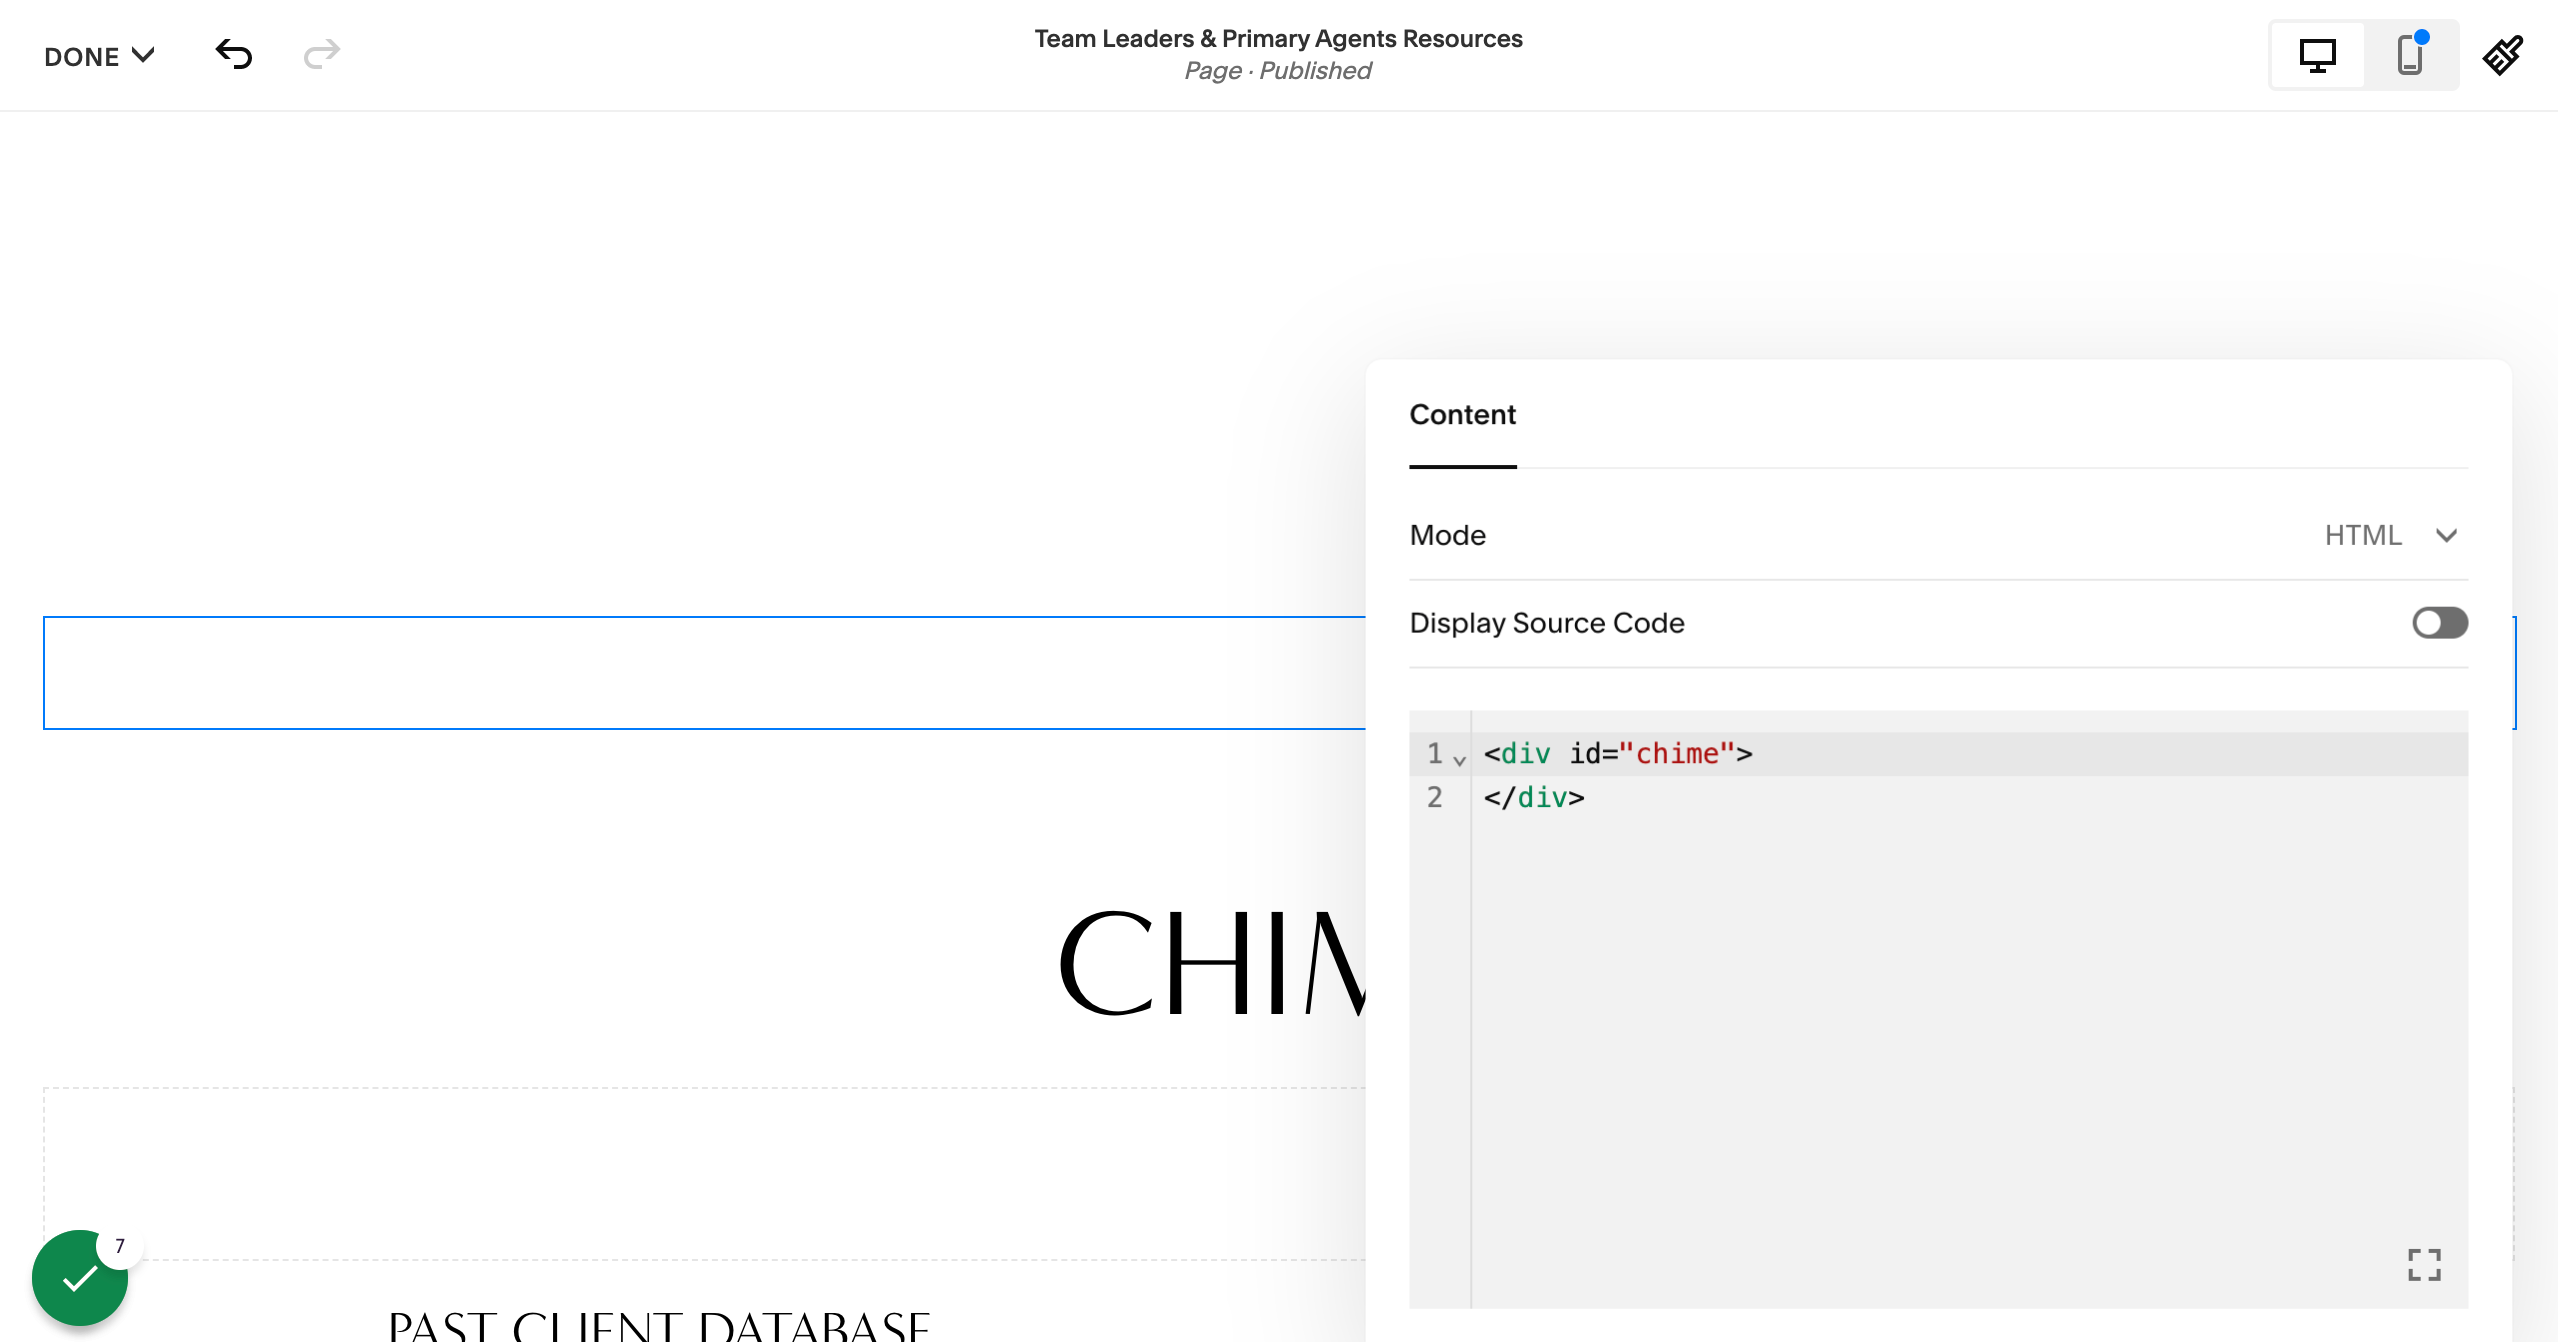Click the Page · Published status text
Image resolution: width=2558 pixels, height=1342 pixels.
tap(1278, 71)
